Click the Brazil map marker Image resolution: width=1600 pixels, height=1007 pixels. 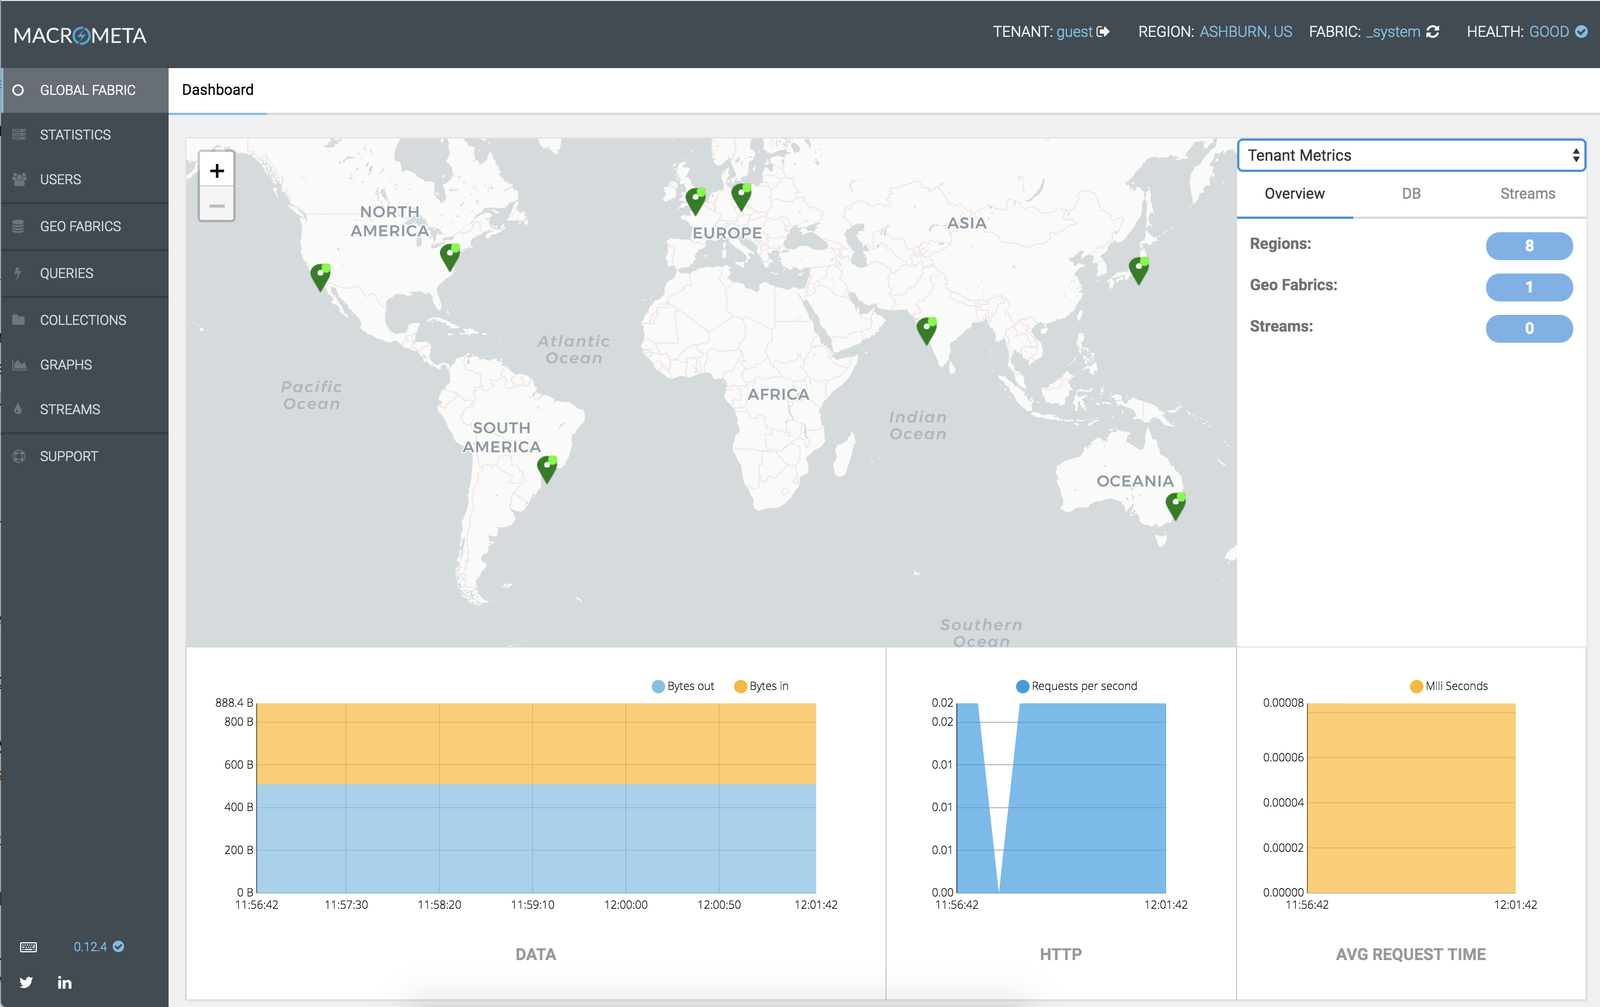[547, 469]
